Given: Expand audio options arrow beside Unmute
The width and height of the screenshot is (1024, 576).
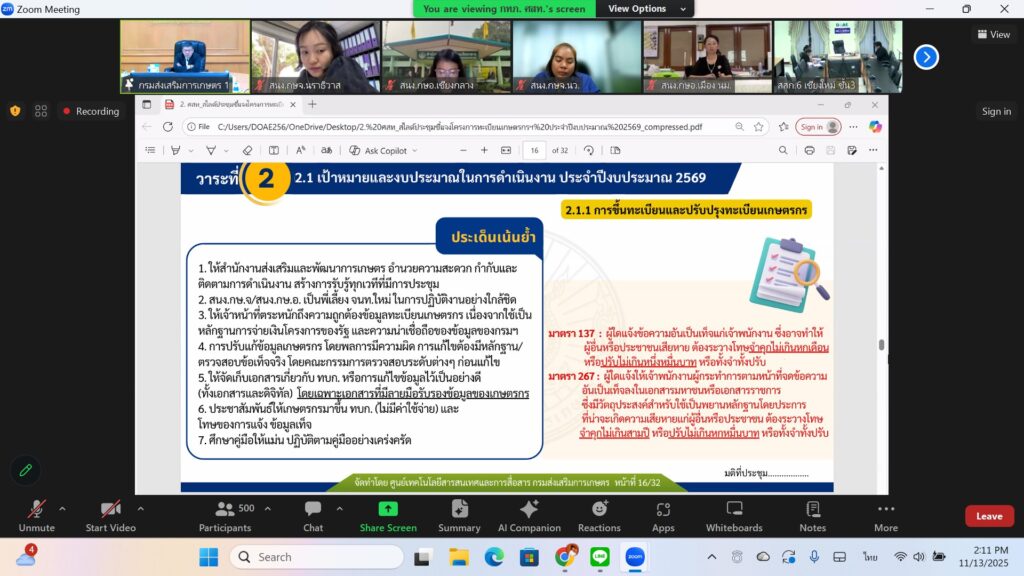Looking at the screenshot, I should pos(62,508).
